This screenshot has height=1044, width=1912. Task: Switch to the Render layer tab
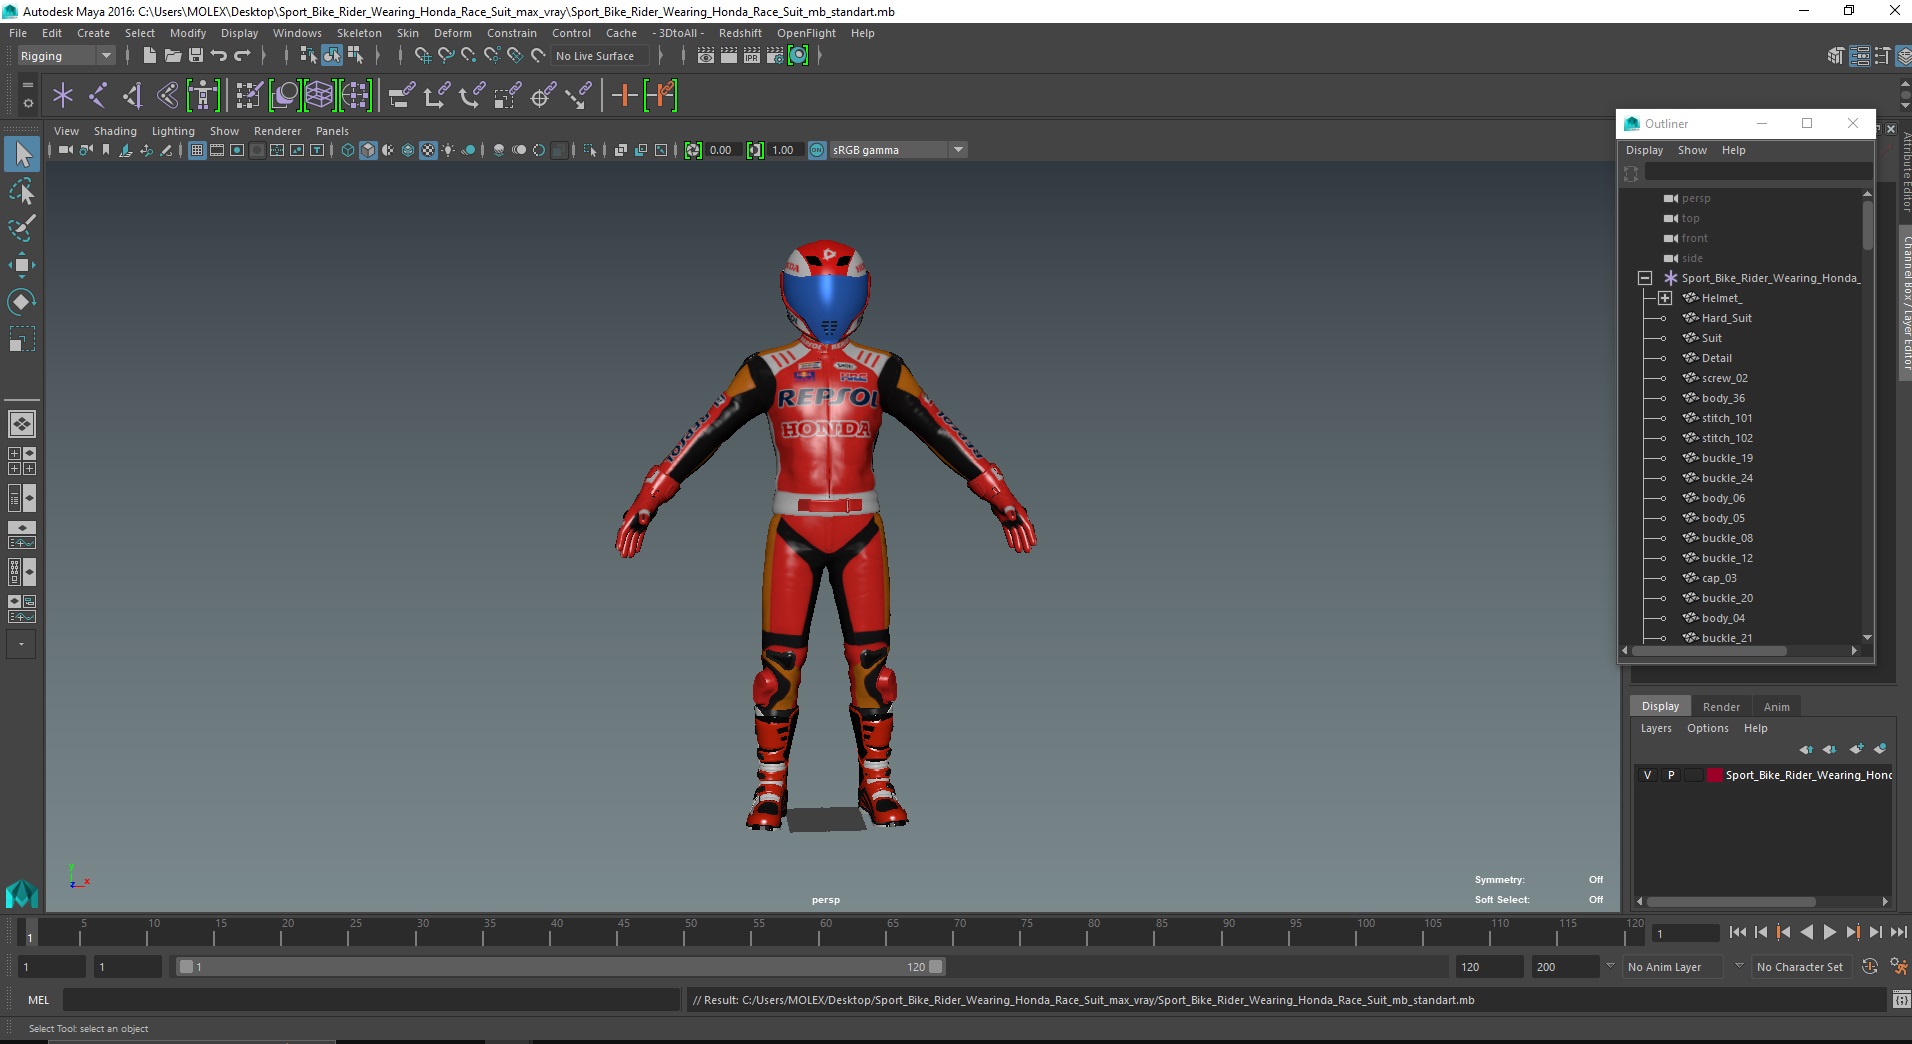click(x=1721, y=707)
